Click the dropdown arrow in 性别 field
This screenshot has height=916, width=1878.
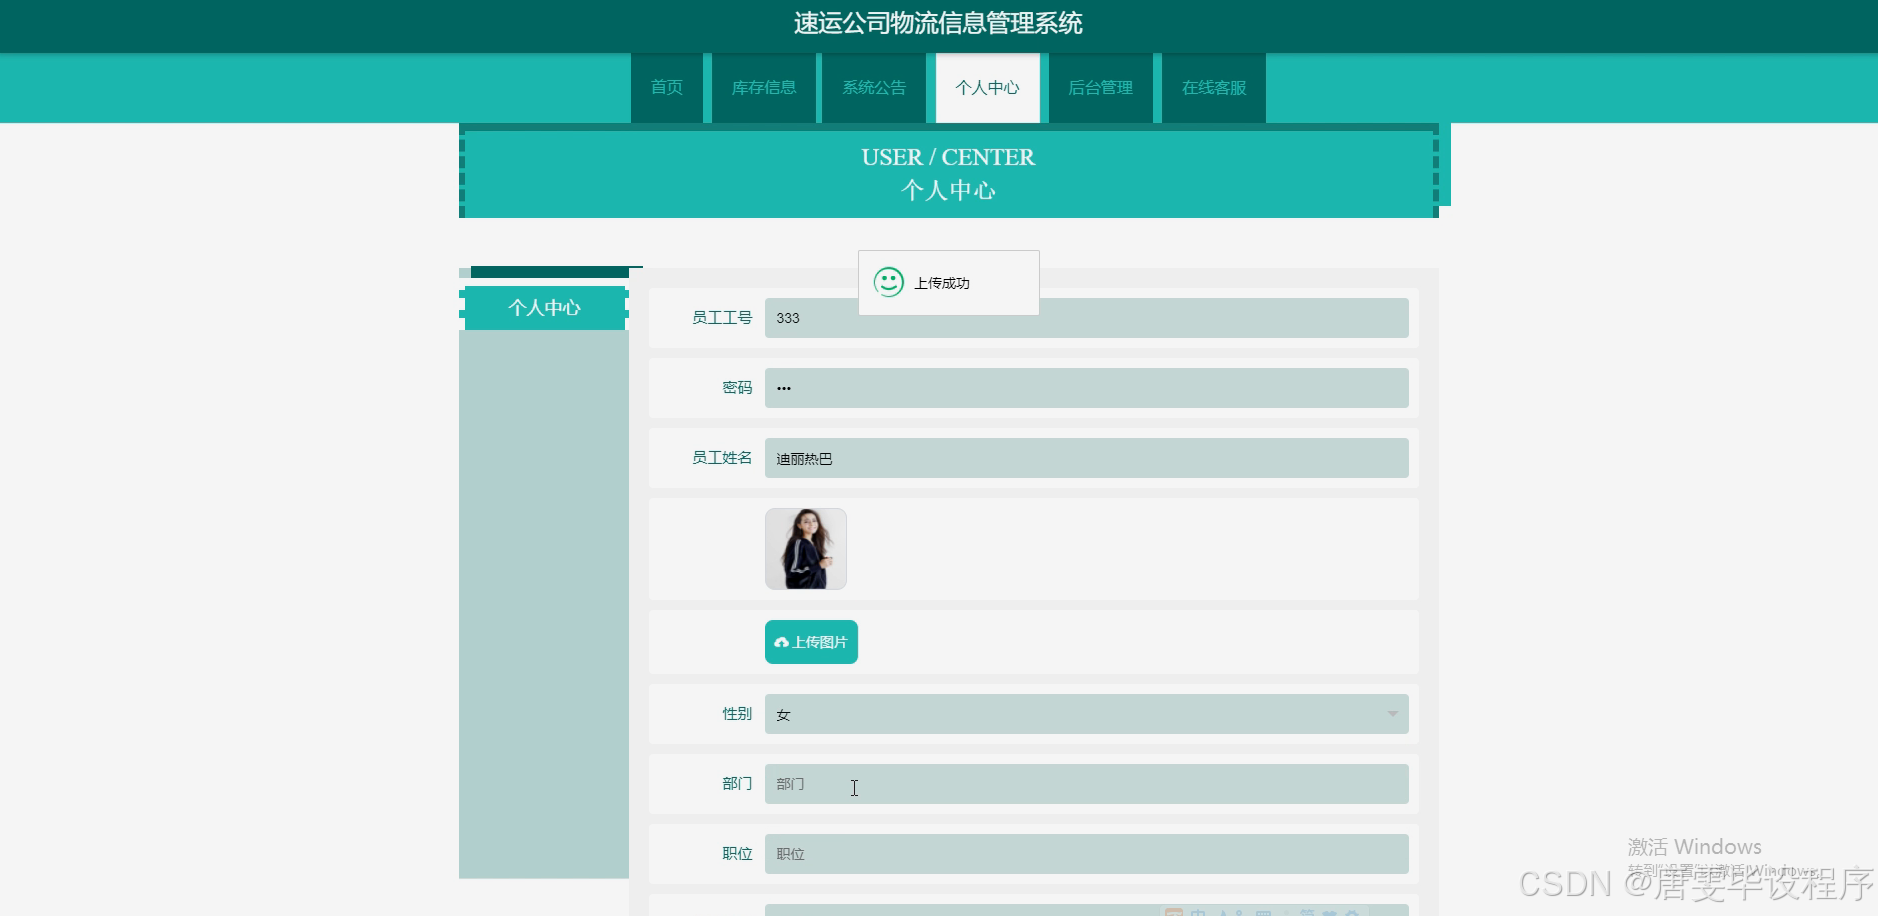(x=1392, y=714)
